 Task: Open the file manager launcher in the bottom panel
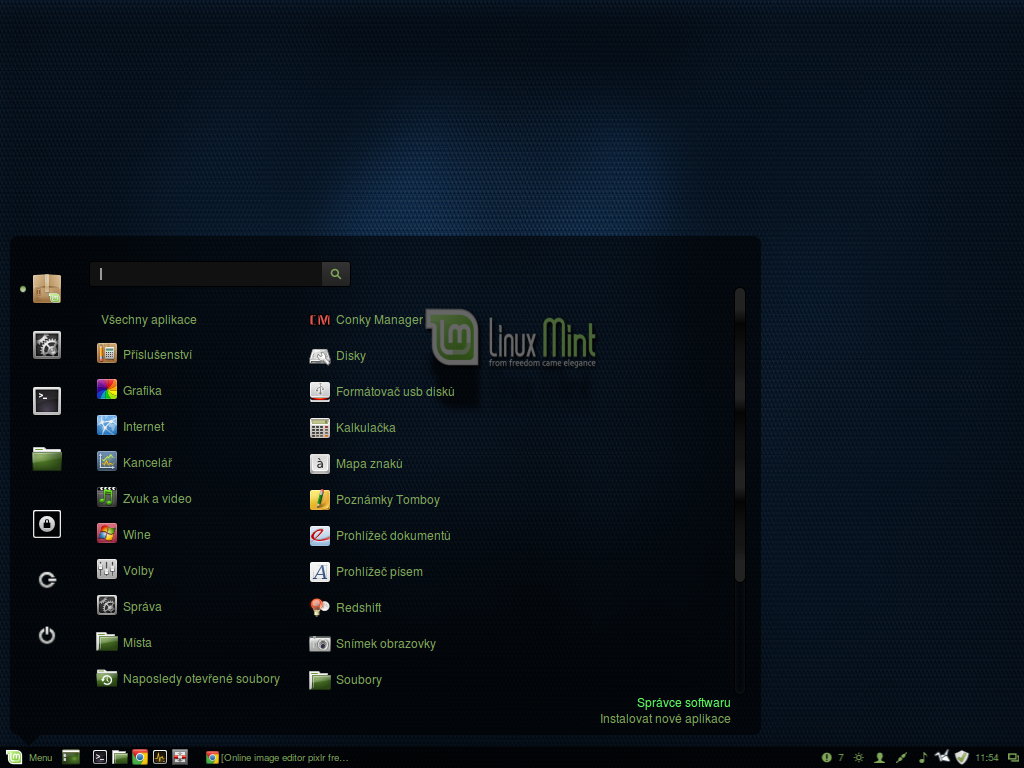[x=120, y=757]
